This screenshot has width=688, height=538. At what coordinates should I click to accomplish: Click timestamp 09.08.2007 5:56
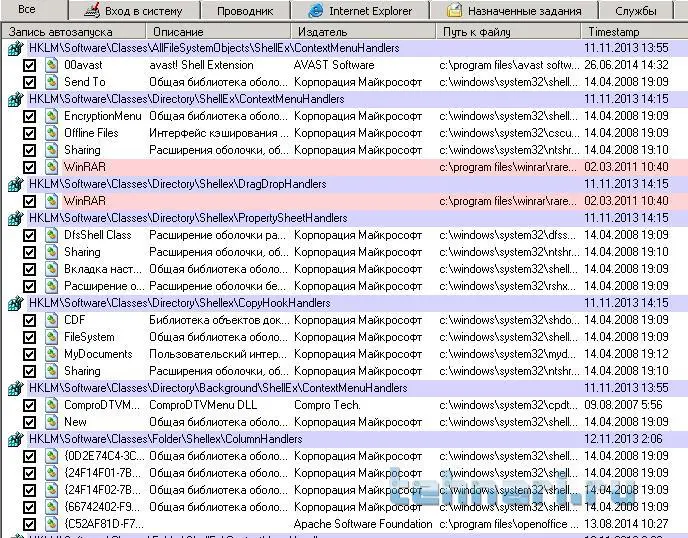[x=623, y=405]
